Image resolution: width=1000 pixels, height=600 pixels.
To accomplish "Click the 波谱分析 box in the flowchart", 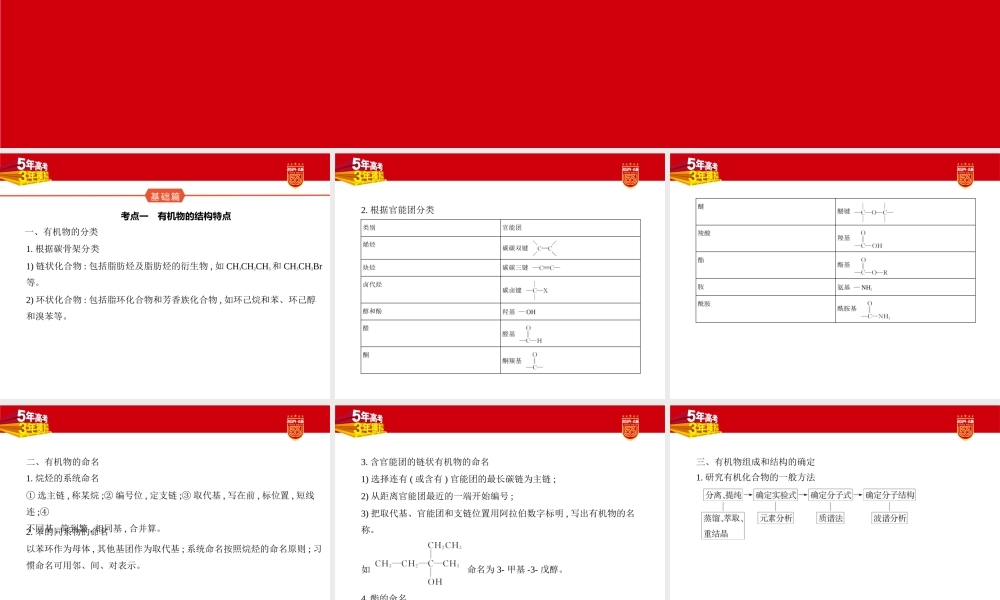I will coord(890,517).
